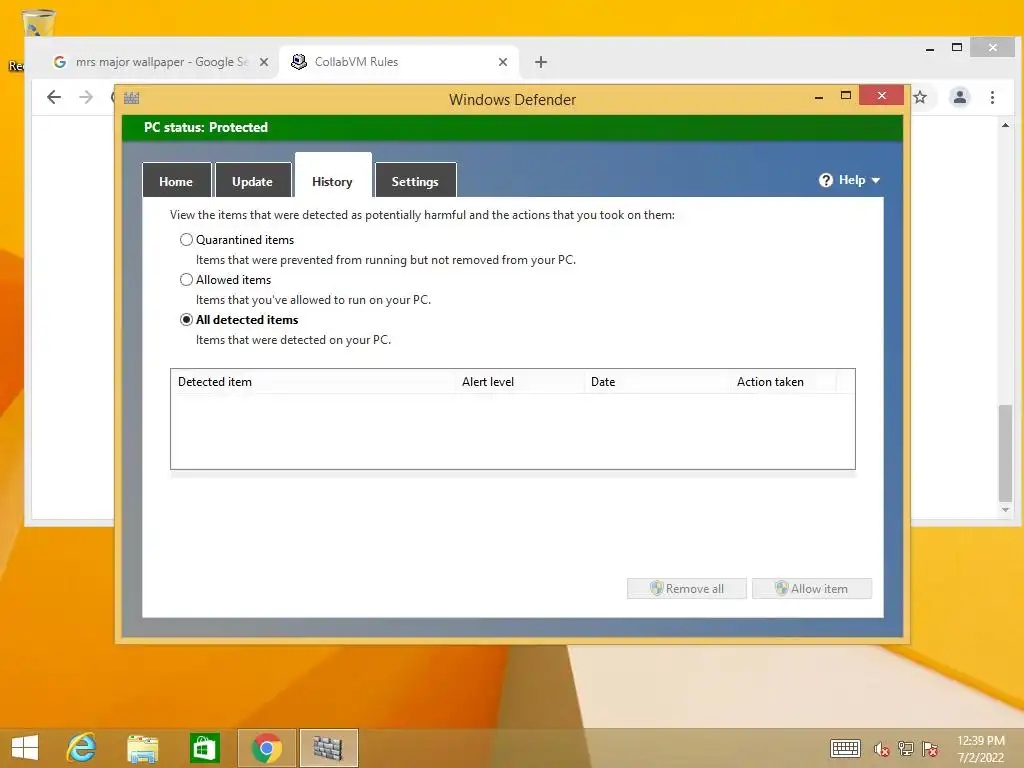
Task: Open the Update tab in Windows Defender
Action: [253, 181]
